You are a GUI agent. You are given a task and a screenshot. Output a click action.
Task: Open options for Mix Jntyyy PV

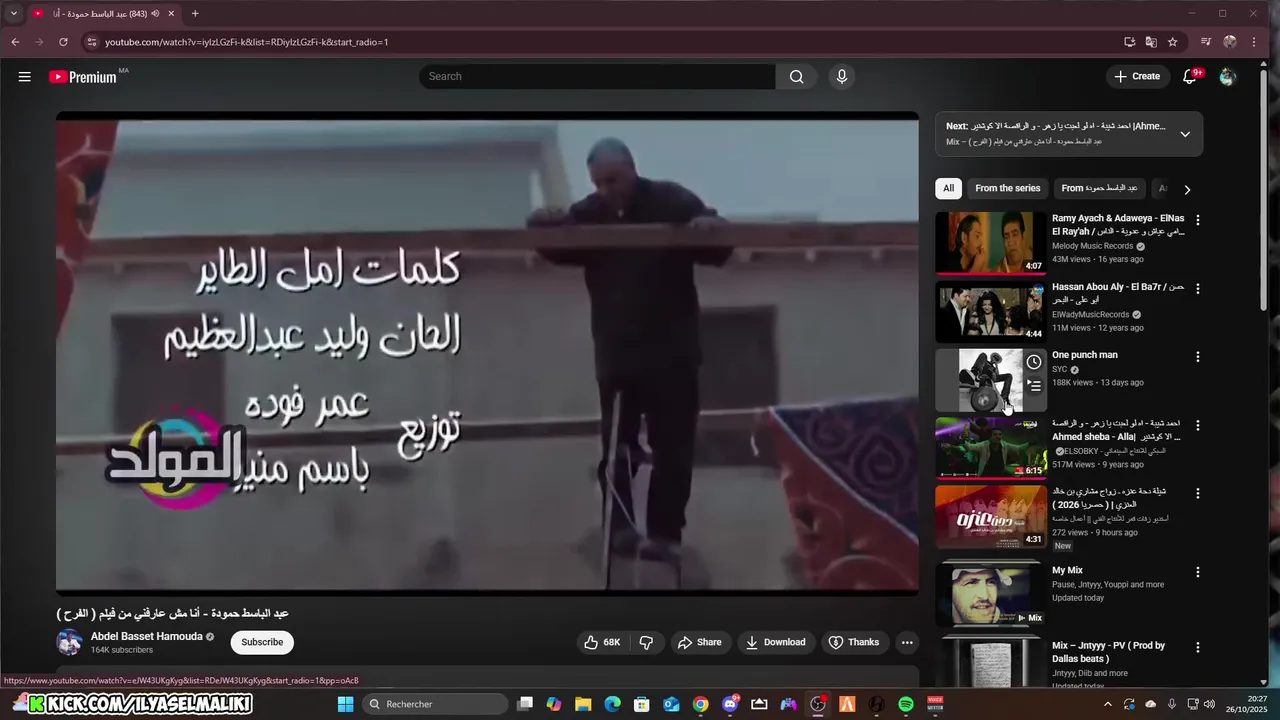point(1197,647)
